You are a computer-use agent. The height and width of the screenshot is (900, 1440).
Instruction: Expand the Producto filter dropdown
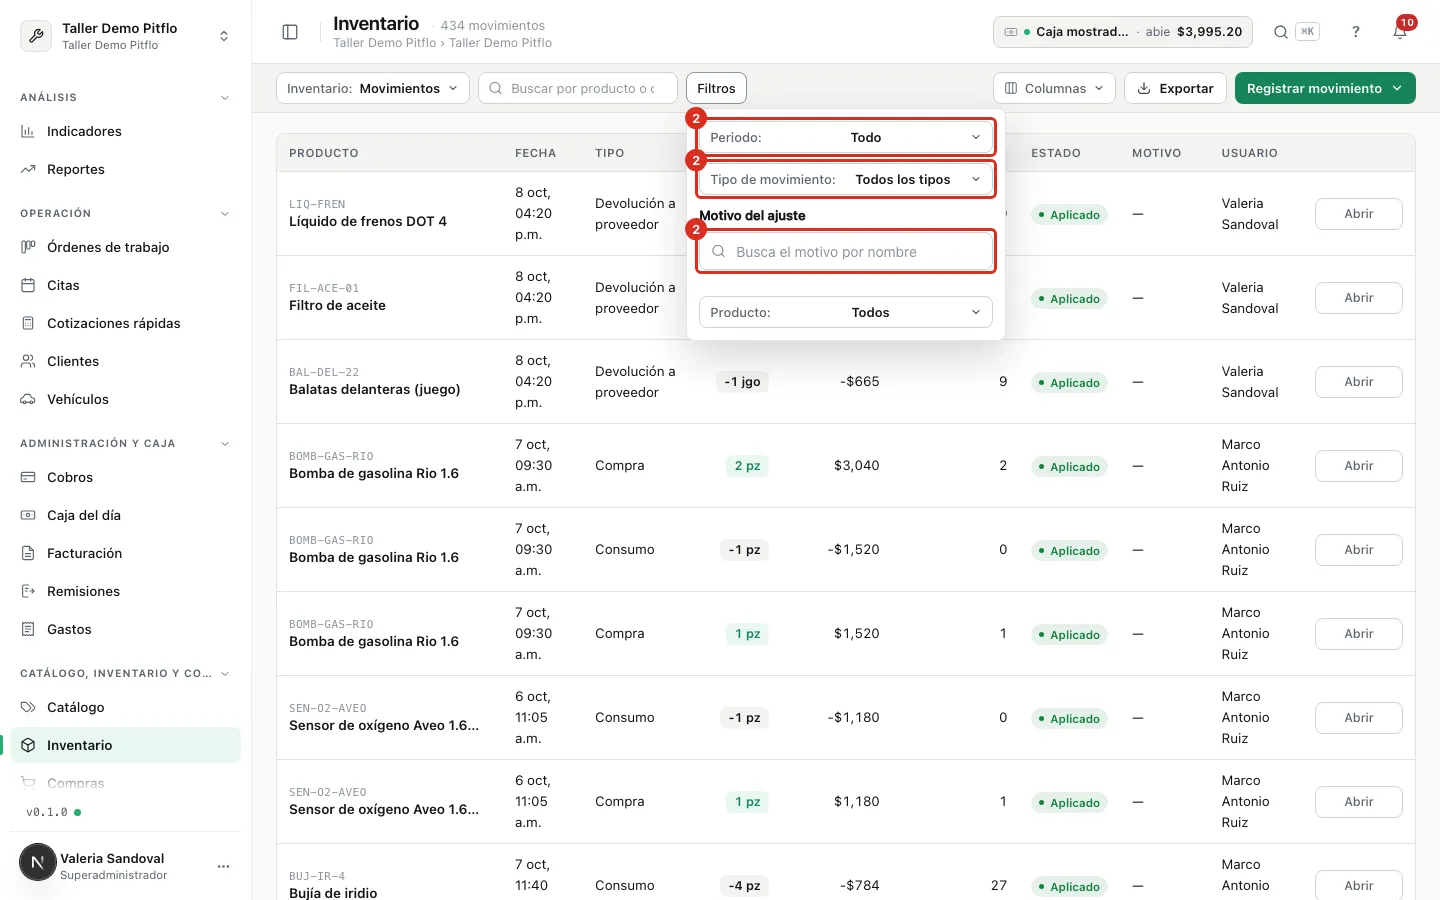[x=846, y=312]
